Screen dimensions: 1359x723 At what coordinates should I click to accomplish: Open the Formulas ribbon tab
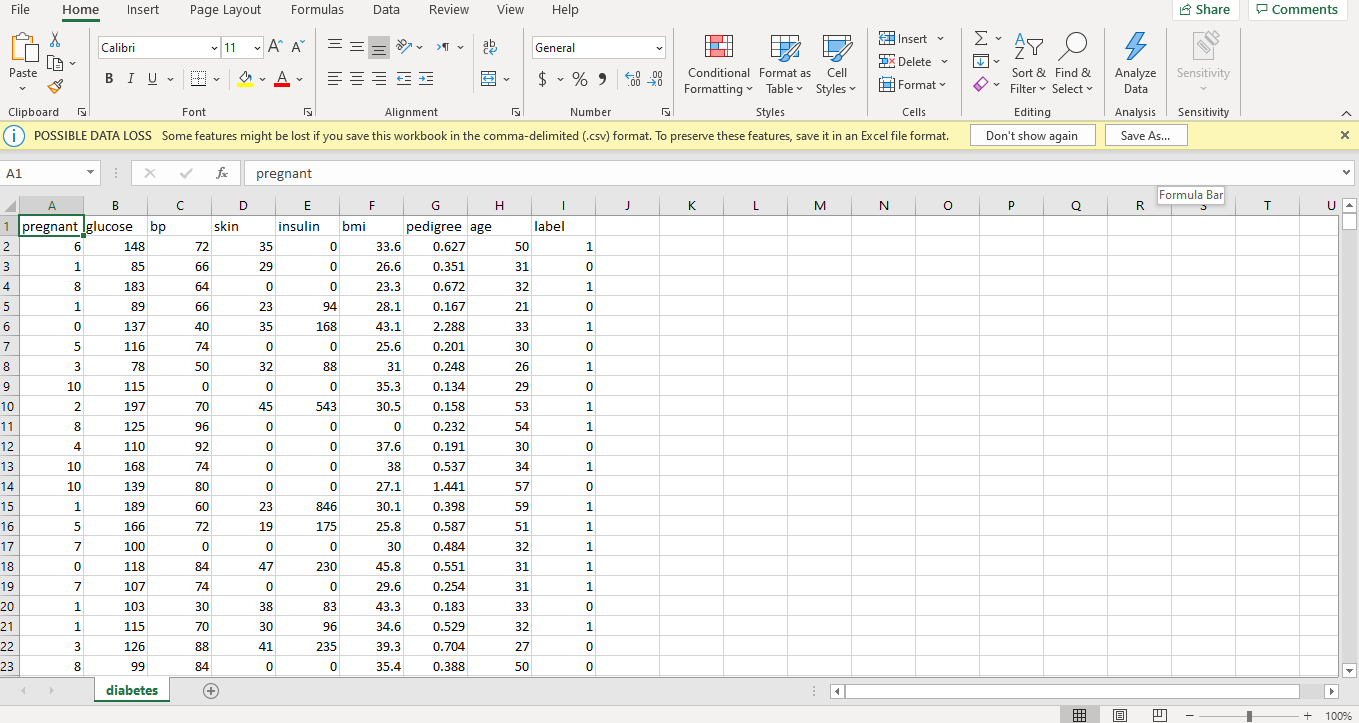coord(317,10)
